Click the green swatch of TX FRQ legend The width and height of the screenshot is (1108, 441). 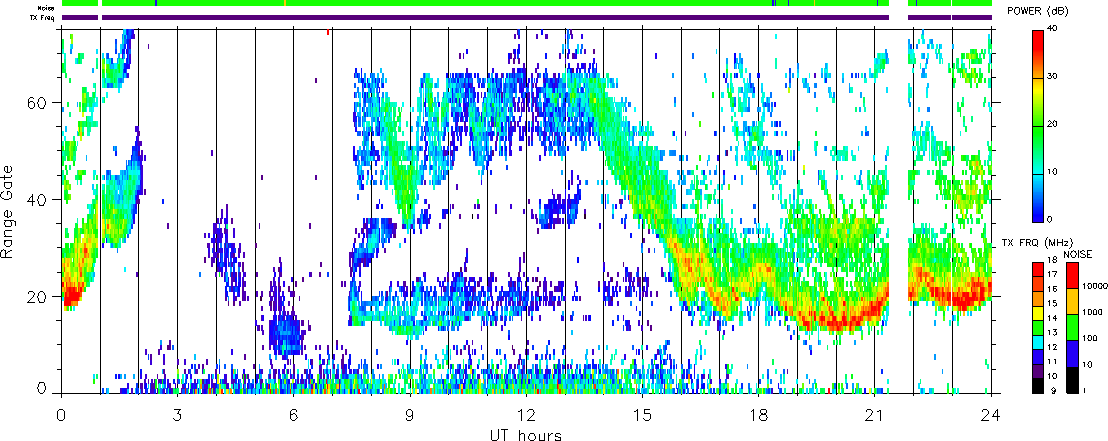click(x=1038, y=328)
